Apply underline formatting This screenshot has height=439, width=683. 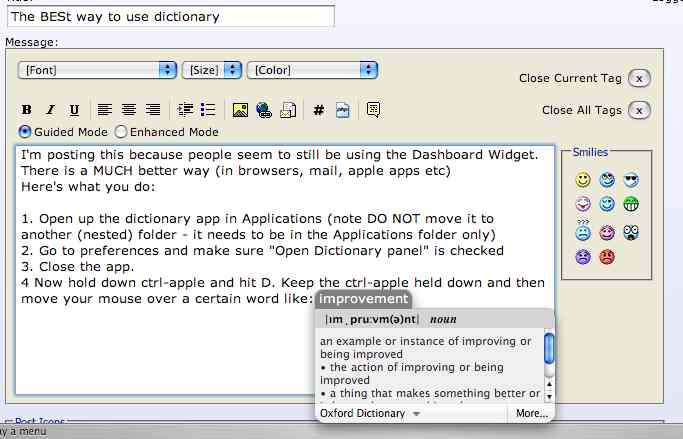[74, 110]
